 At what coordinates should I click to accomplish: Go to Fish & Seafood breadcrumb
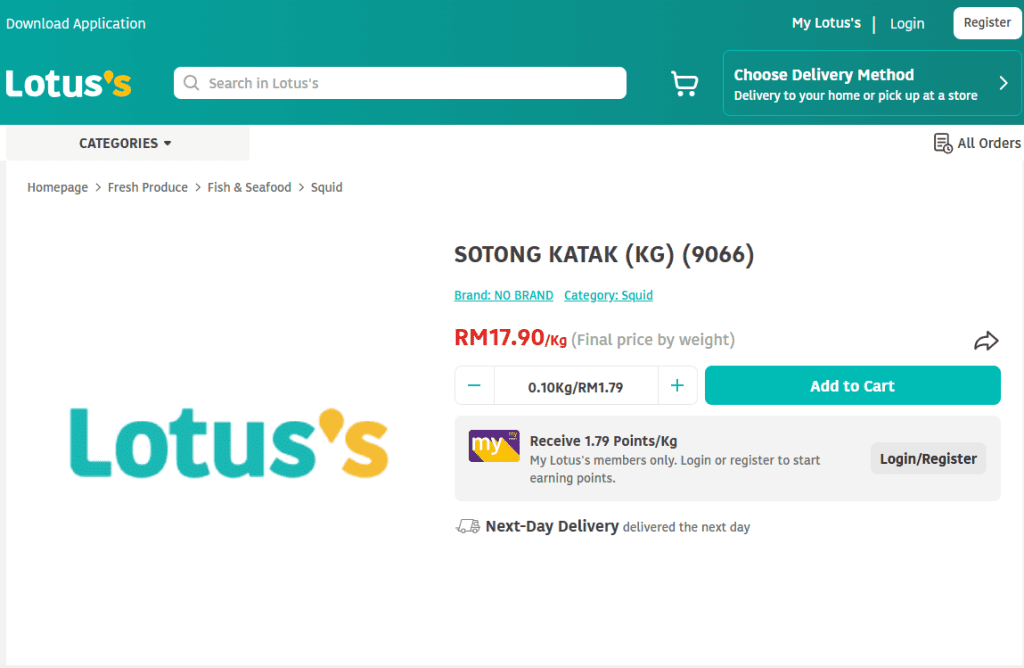click(249, 187)
